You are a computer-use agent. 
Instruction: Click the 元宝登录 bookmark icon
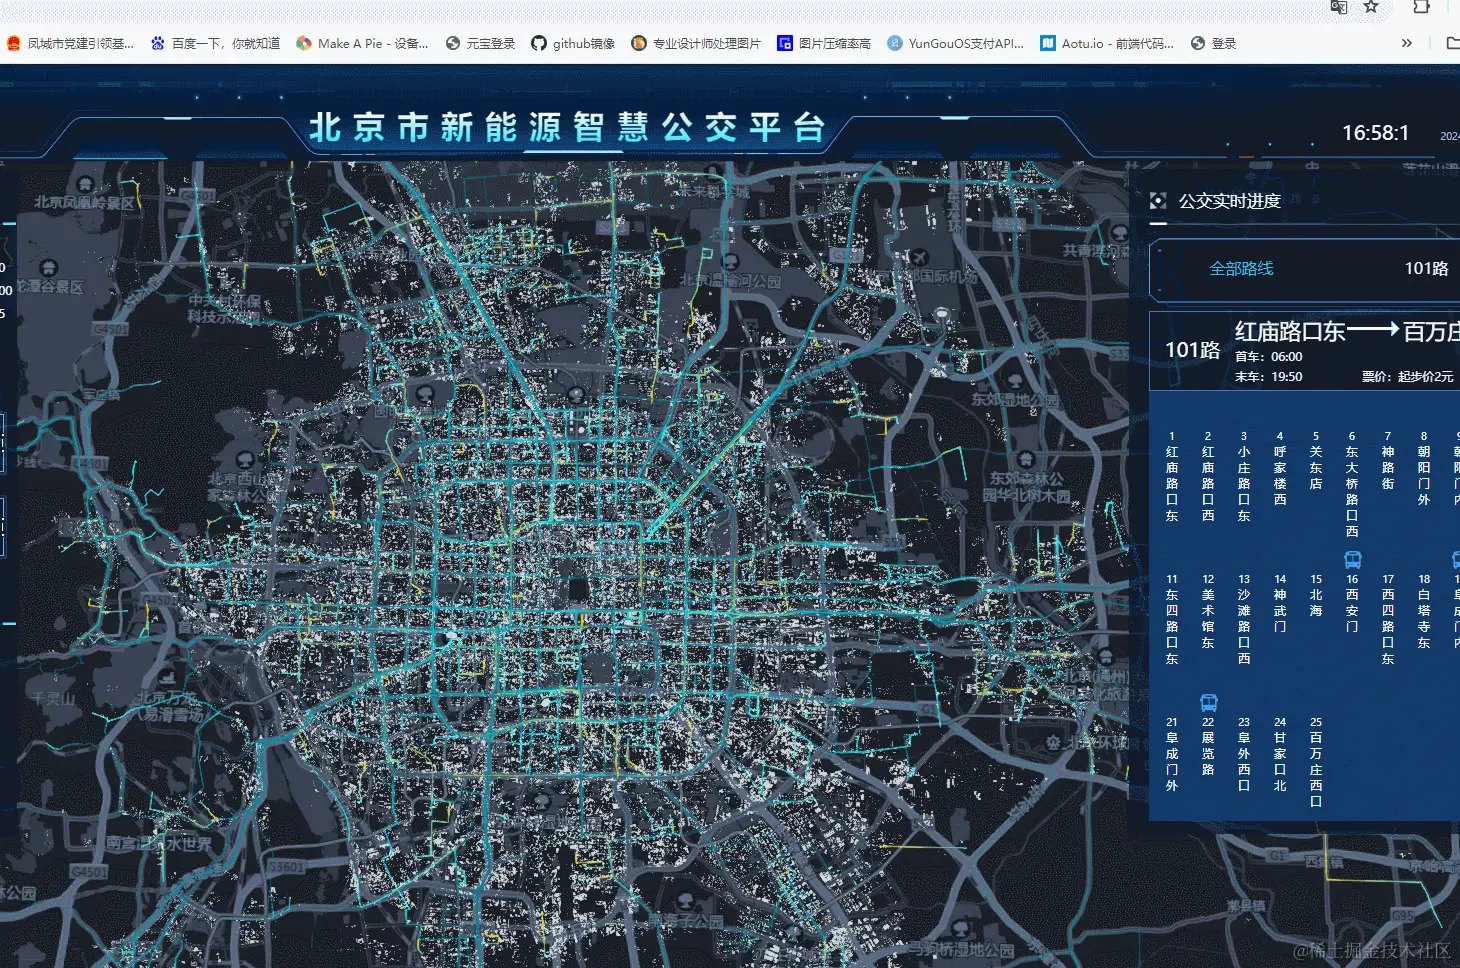(451, 42)
